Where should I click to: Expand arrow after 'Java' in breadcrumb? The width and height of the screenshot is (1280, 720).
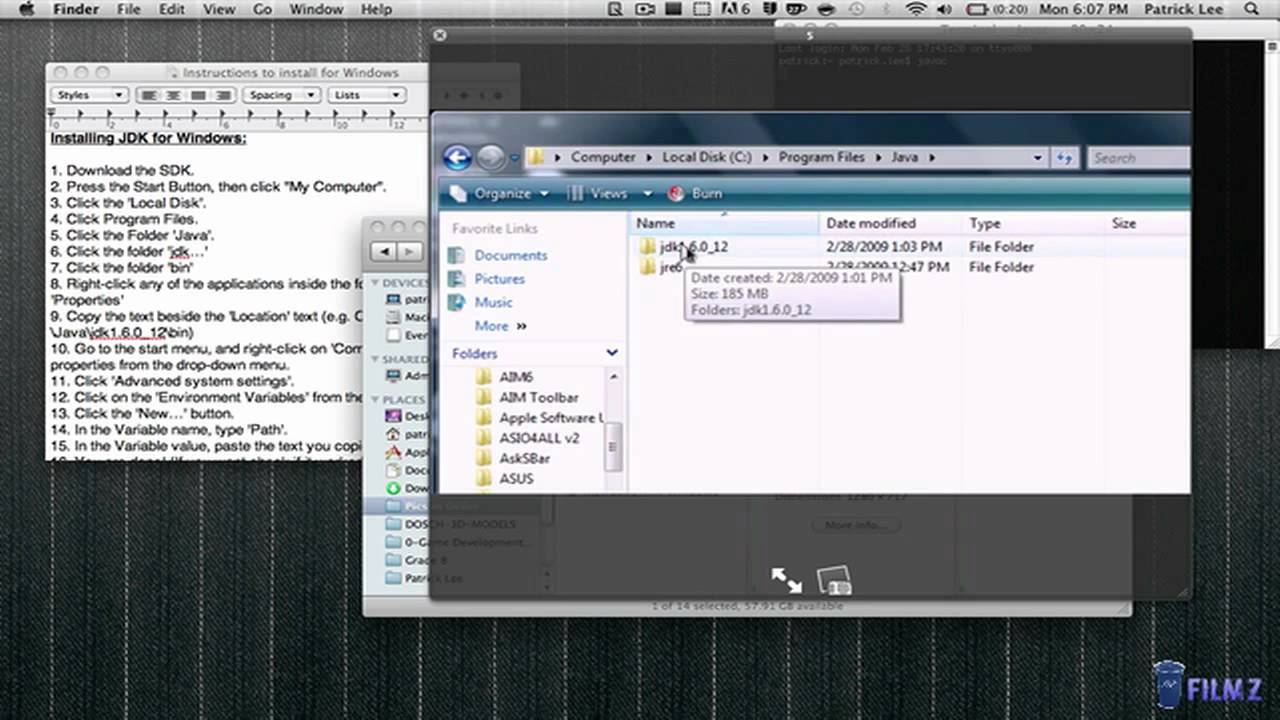pos(931,157)
